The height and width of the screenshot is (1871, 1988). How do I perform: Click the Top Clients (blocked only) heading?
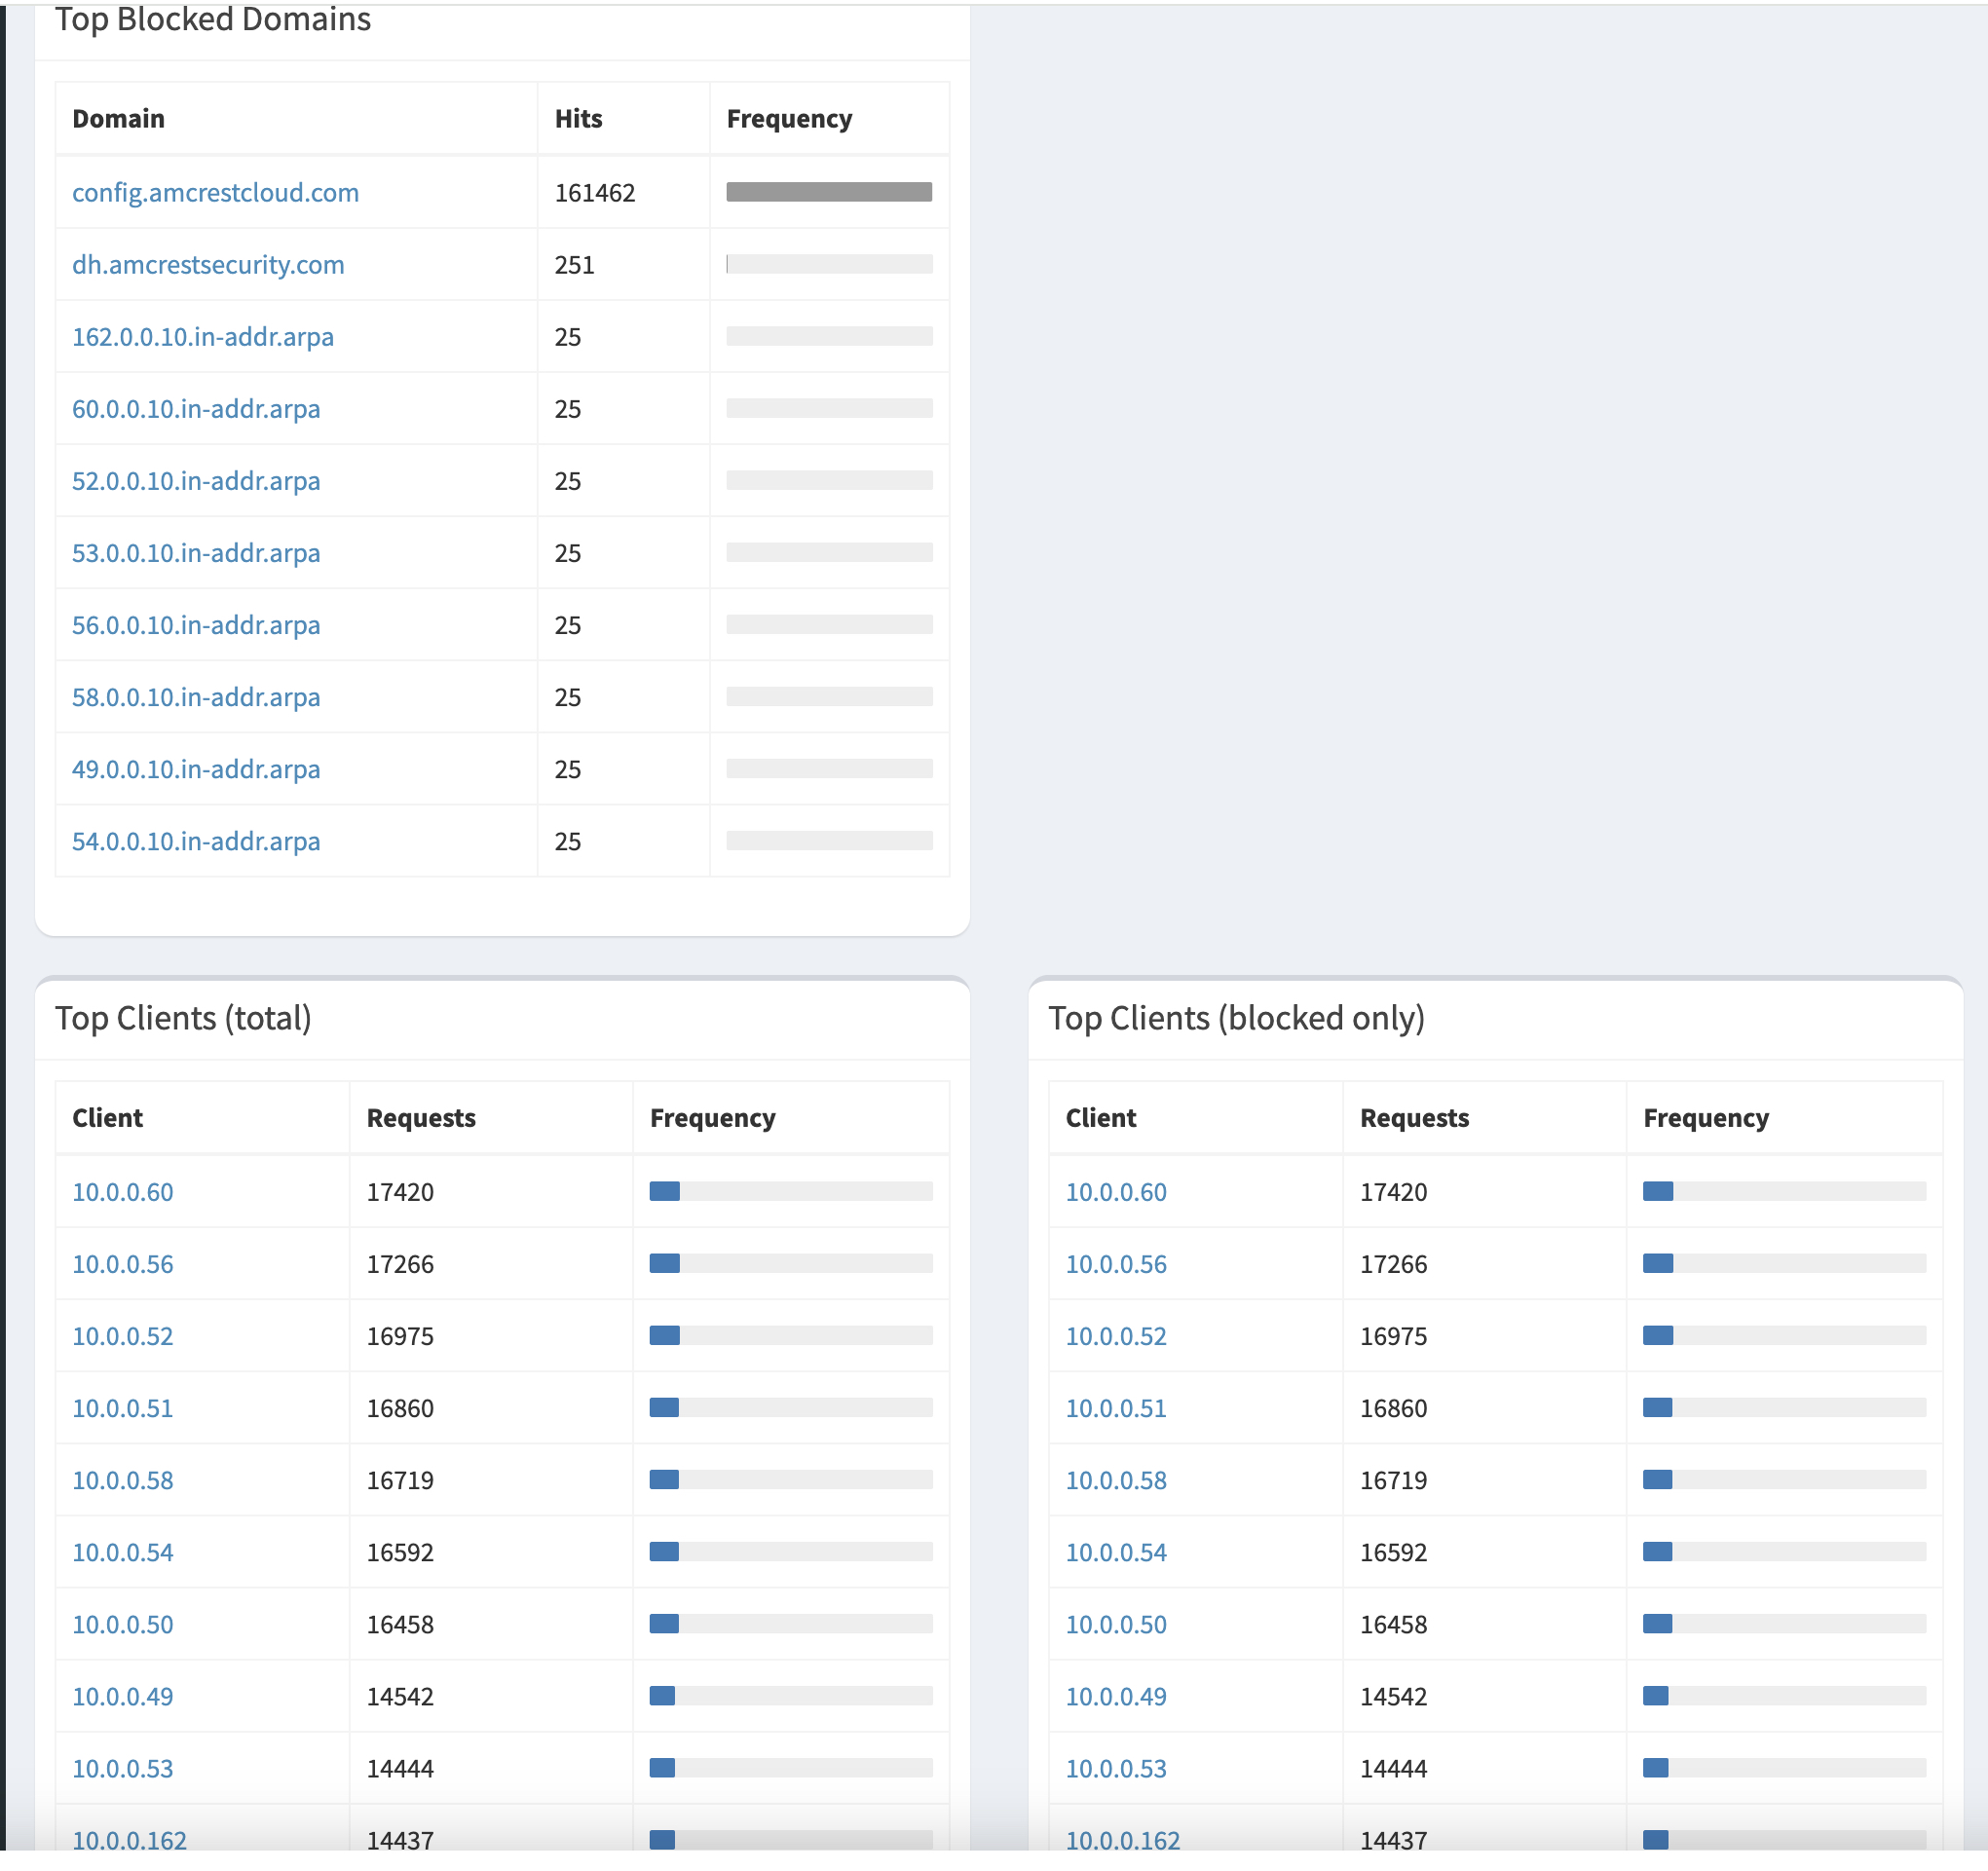(1236, 1017)
